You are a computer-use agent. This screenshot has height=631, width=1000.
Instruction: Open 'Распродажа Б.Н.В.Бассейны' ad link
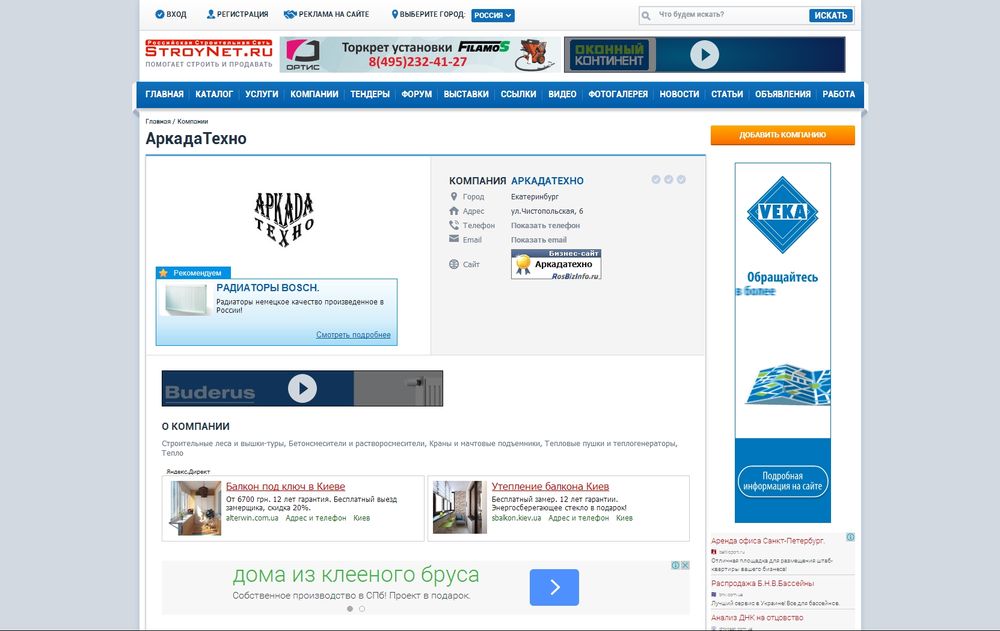point(762,583)
